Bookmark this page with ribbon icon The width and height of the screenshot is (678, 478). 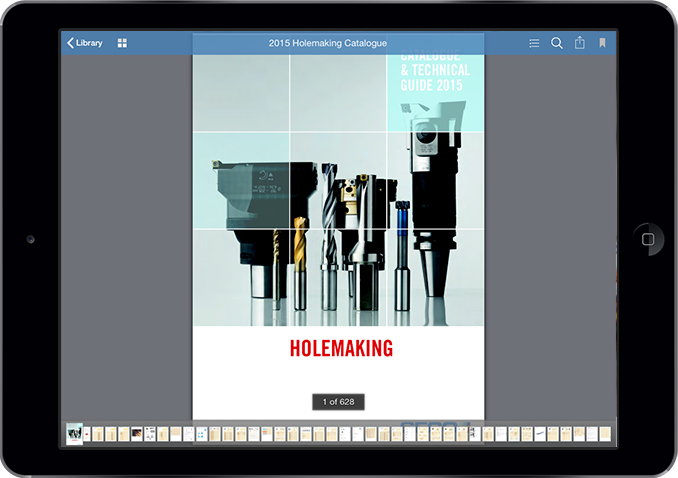pos(602,42)
